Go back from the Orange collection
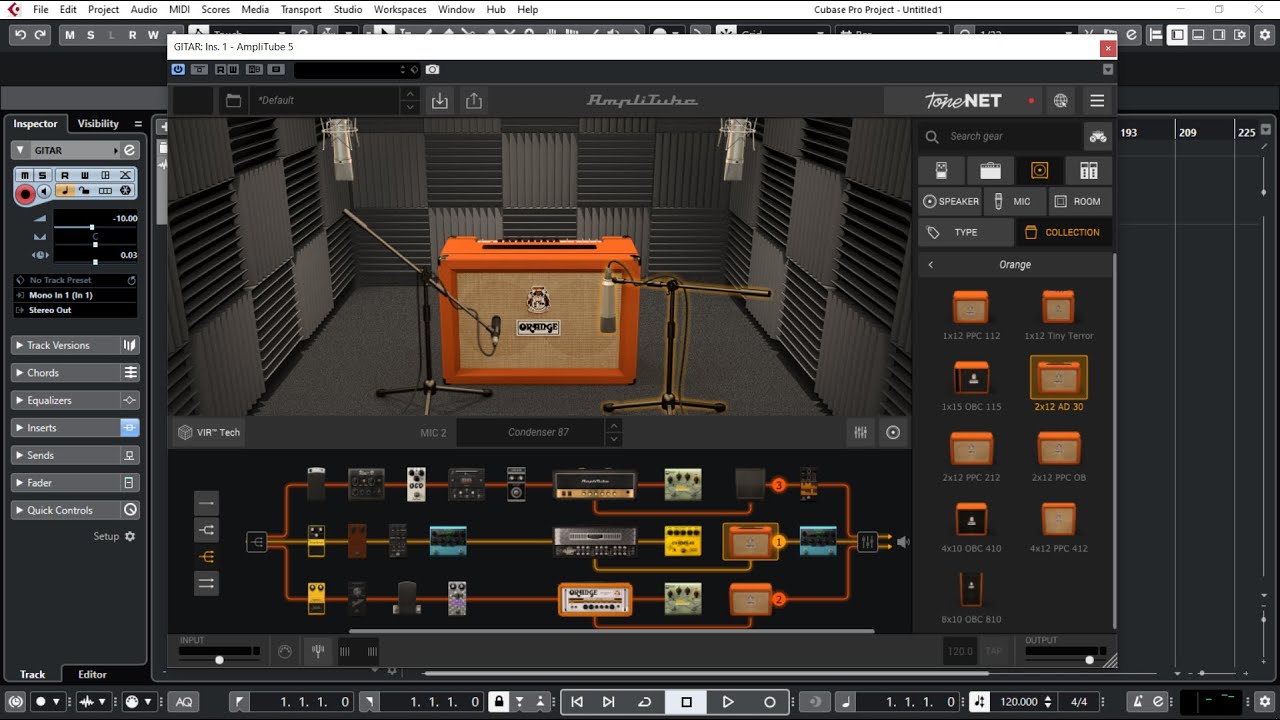The width and height of the screenshot is (1280, 720). tap(931, 265)
